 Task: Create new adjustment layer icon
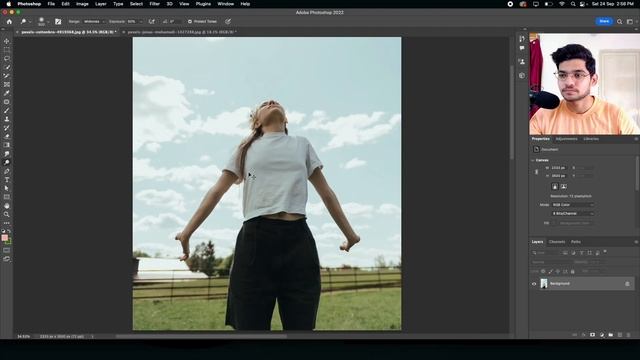[x=602, y=335]
